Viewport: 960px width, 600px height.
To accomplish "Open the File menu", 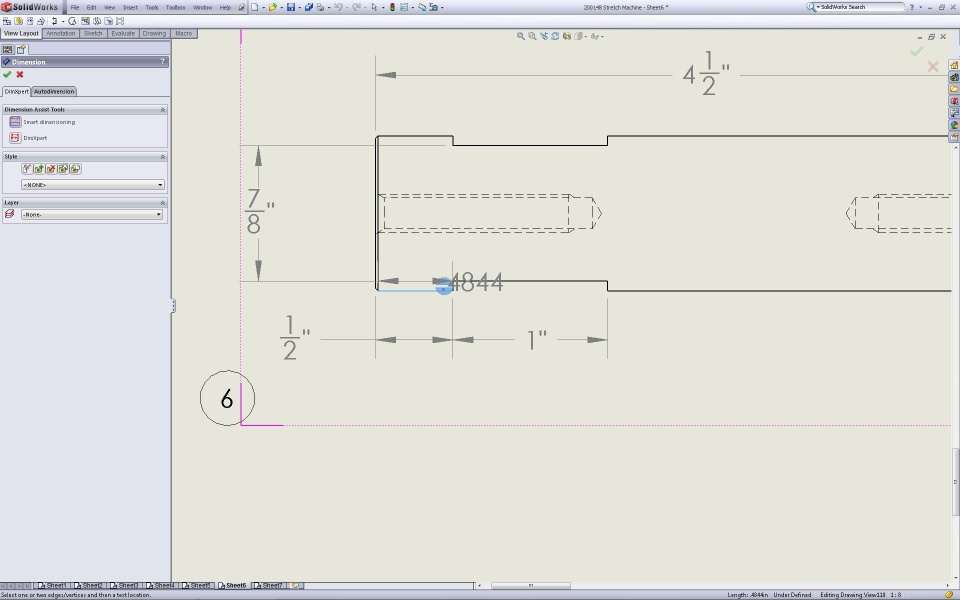I will [x=75, y=7].
